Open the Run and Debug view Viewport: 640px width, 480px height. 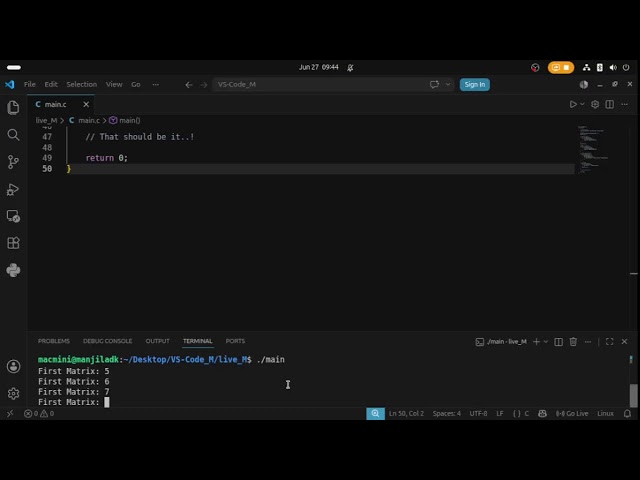(x=13, y=189)
